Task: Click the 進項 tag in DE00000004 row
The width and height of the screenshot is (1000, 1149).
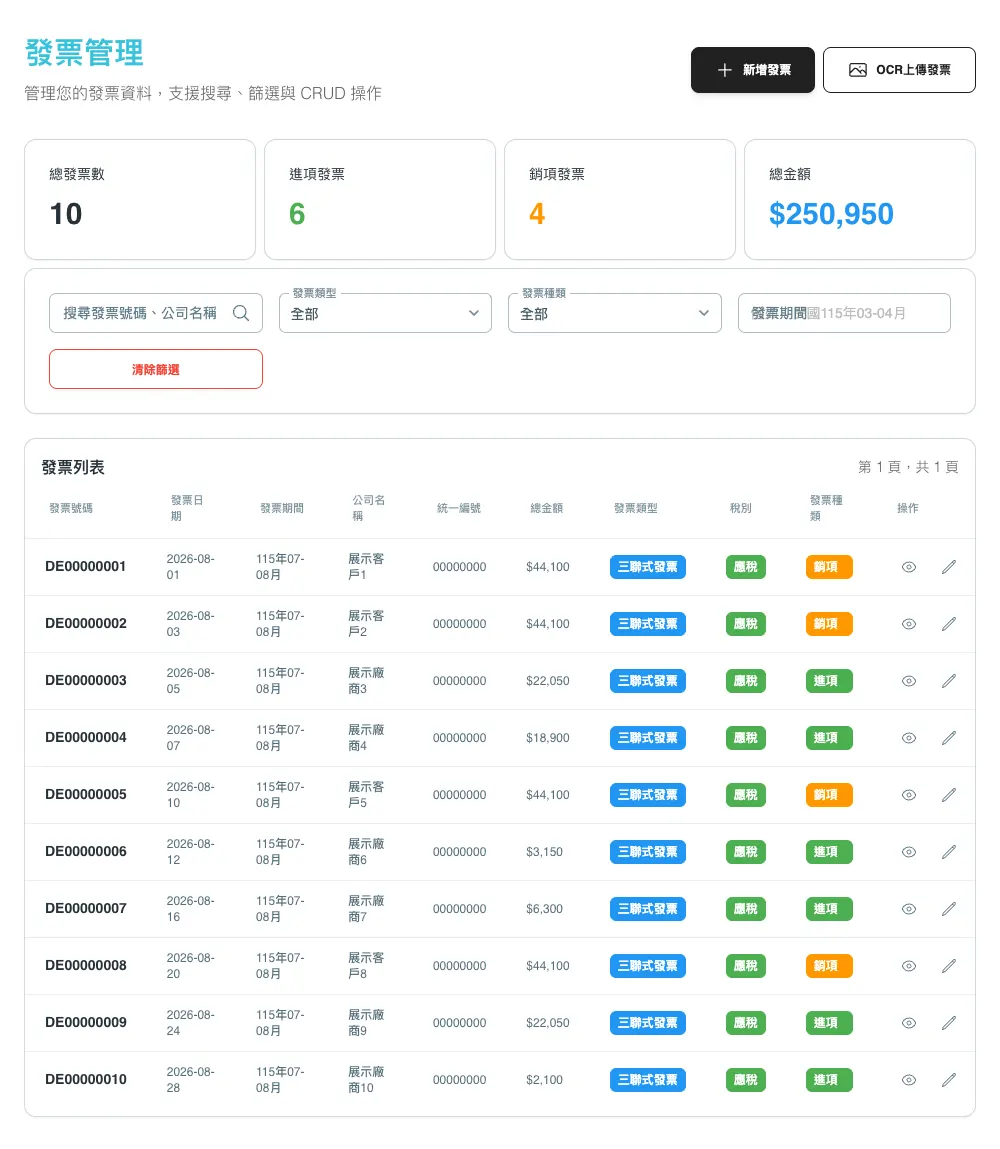Action: point(829,738)
